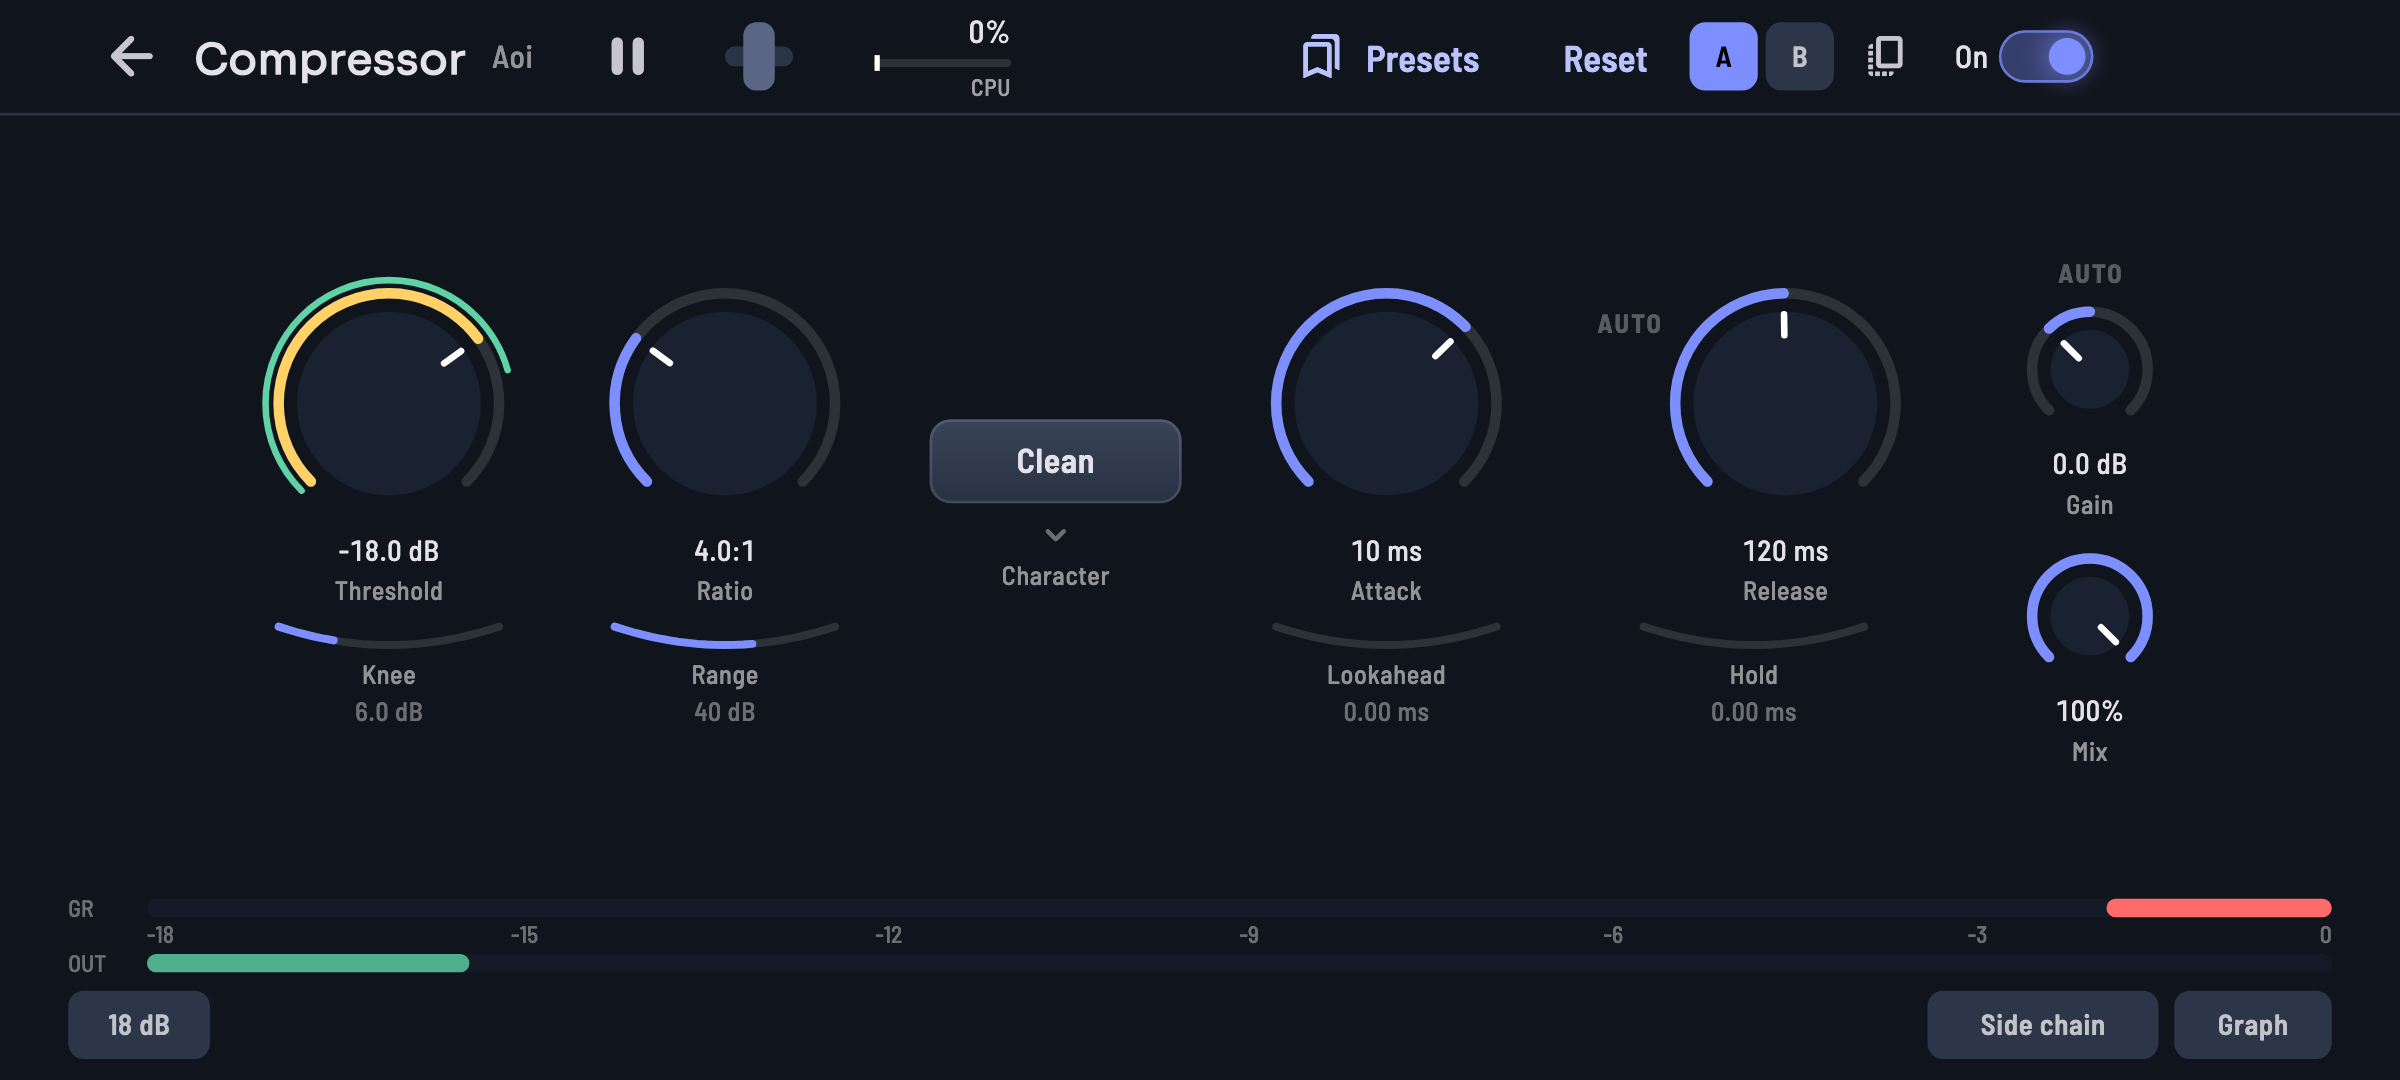
Task: Click the 6.0 dB knee value
Action: (x=388, y=712)
